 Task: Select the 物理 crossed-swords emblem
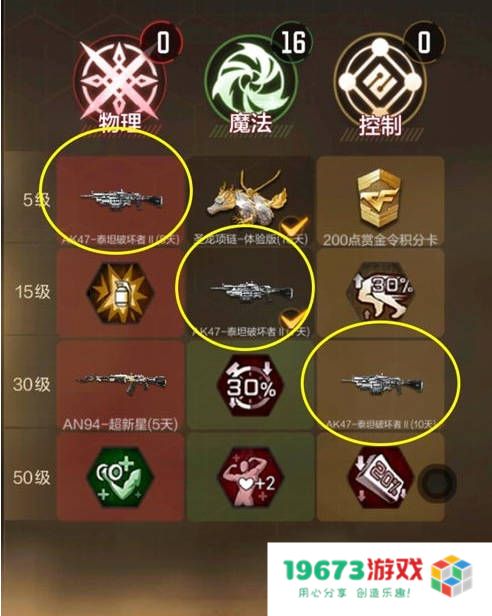(119, 81)
